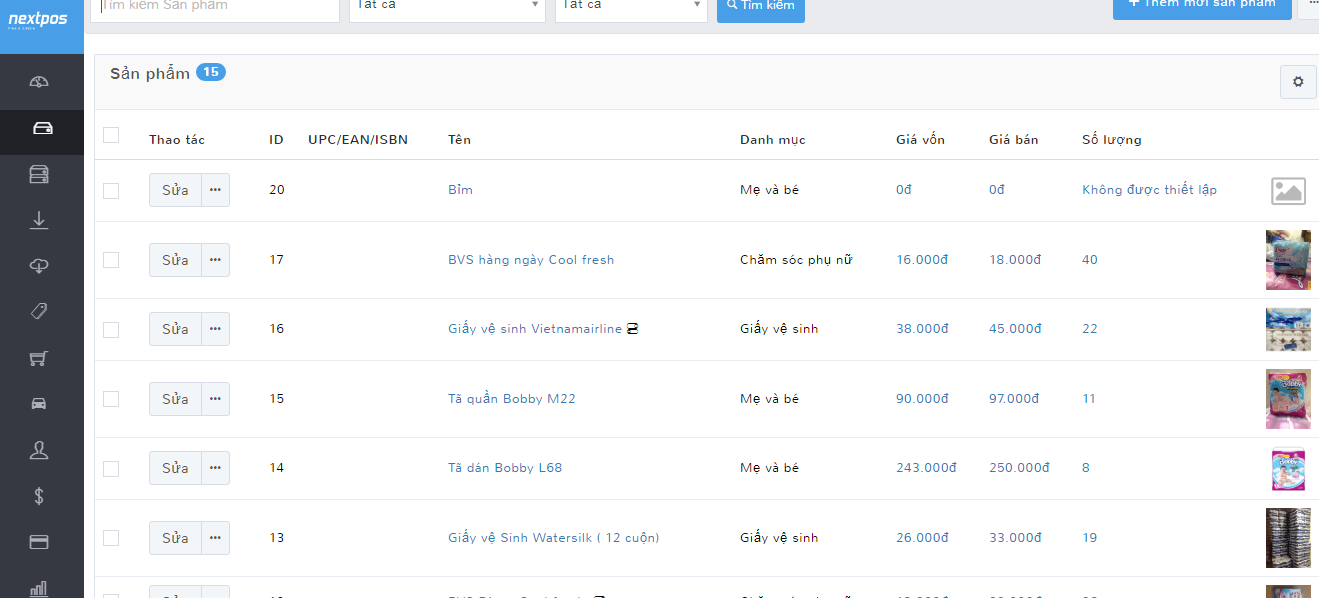Sort by the Tên column header
This screenshot has height=598, width=1319.
click(x=459, y=140)
